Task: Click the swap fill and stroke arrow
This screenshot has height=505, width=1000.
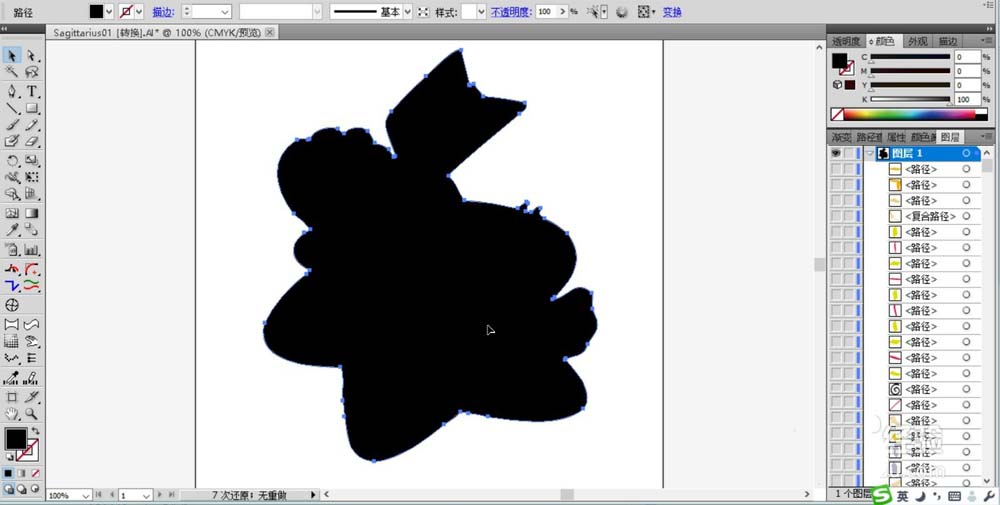Action: pyautogui.click(x=34, y=432)
